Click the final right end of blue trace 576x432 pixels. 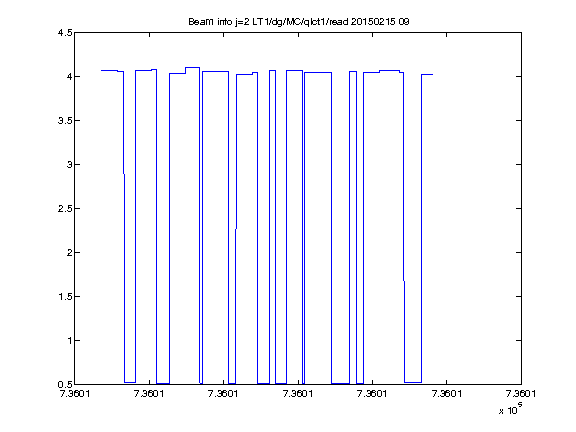(x=432, y=75)
